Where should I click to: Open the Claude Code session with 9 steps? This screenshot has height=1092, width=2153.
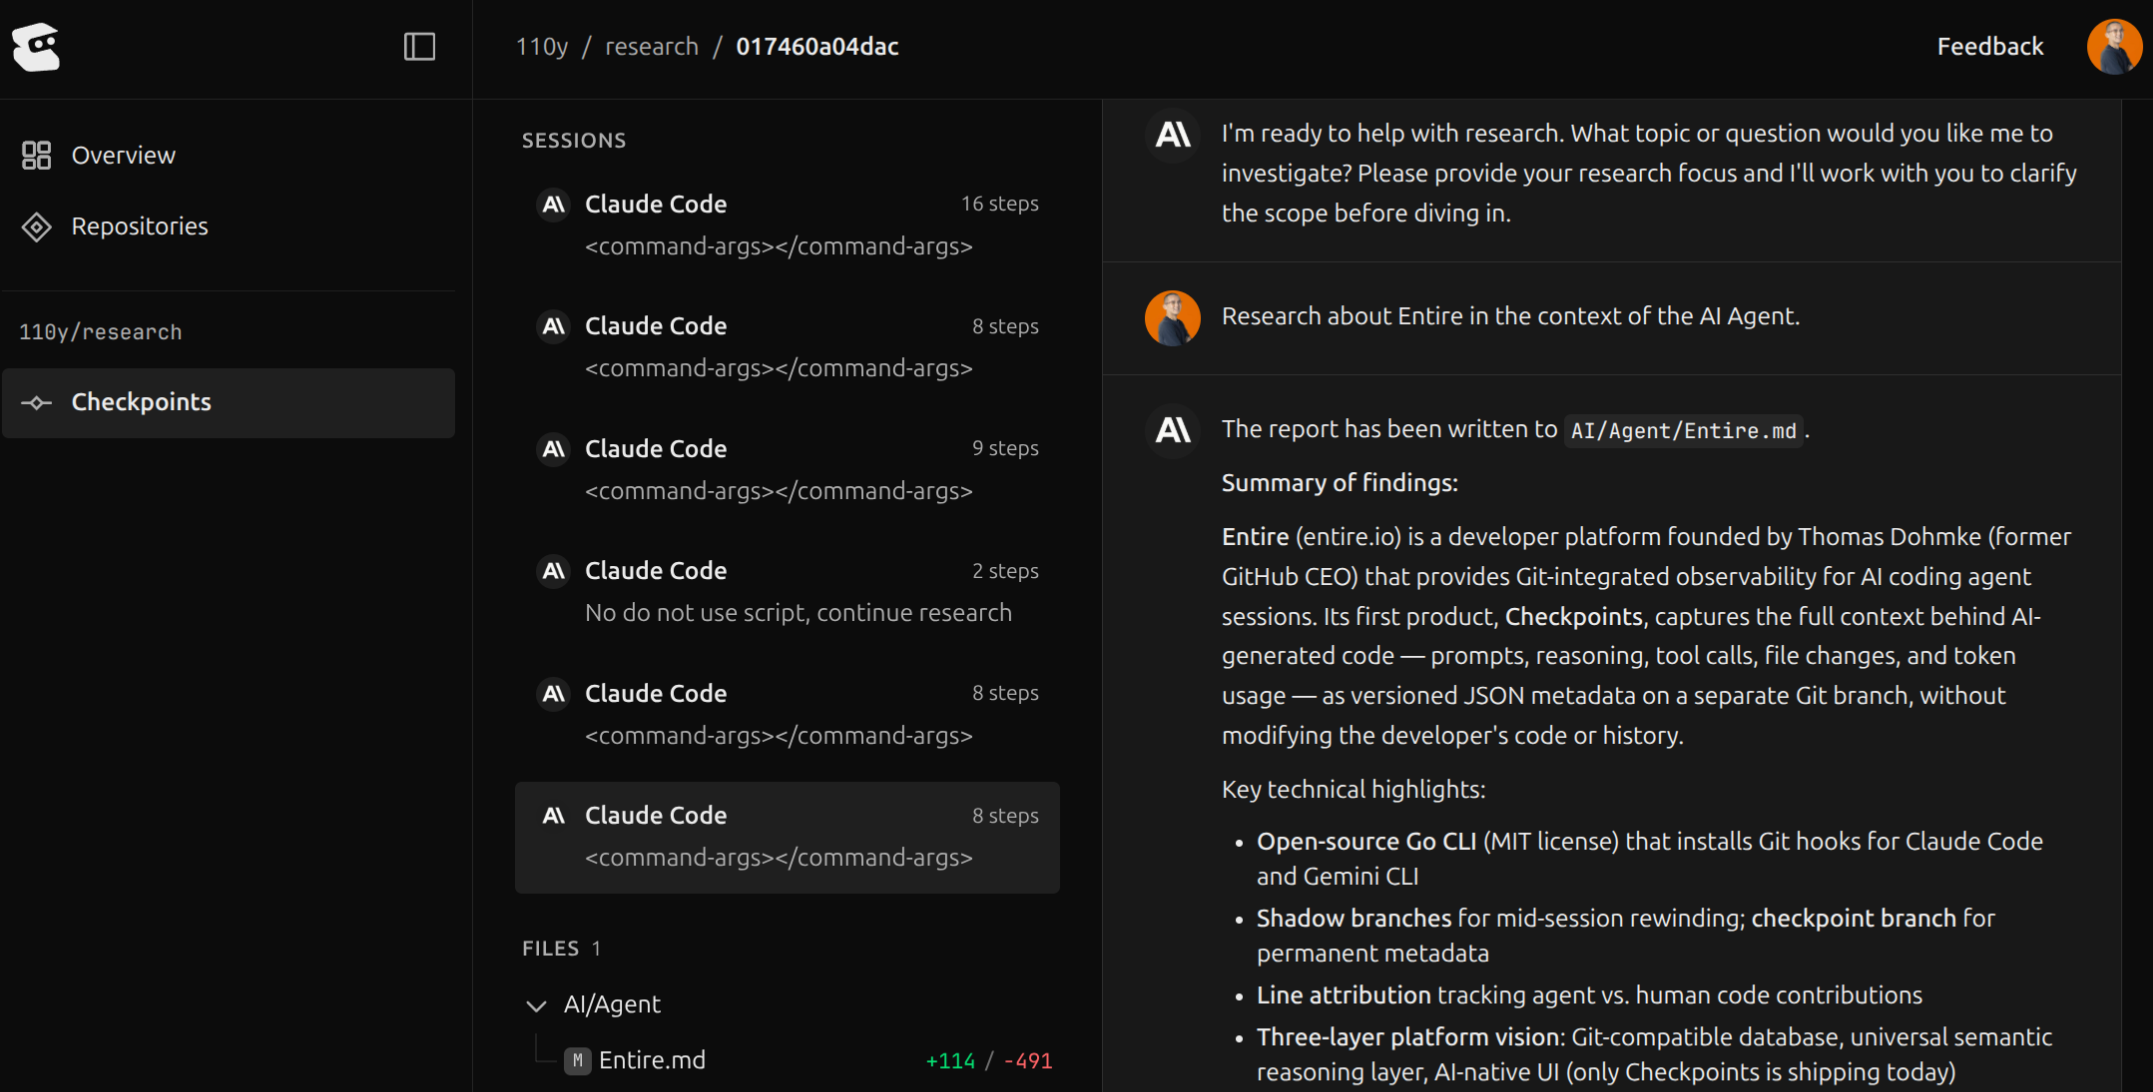tap(787, 470)
